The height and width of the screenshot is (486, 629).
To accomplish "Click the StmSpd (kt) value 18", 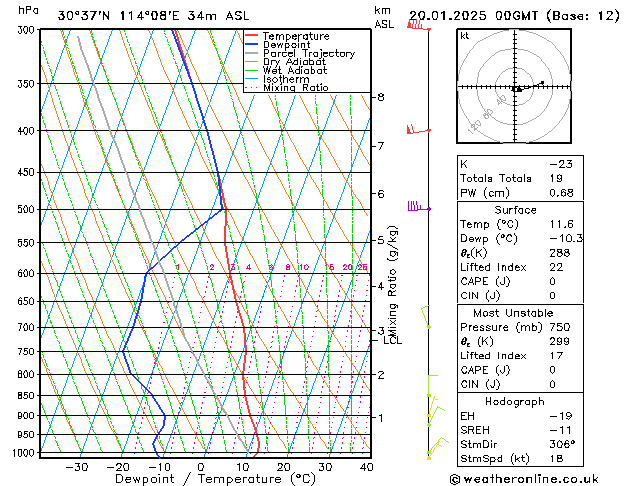I will [556, 458].
